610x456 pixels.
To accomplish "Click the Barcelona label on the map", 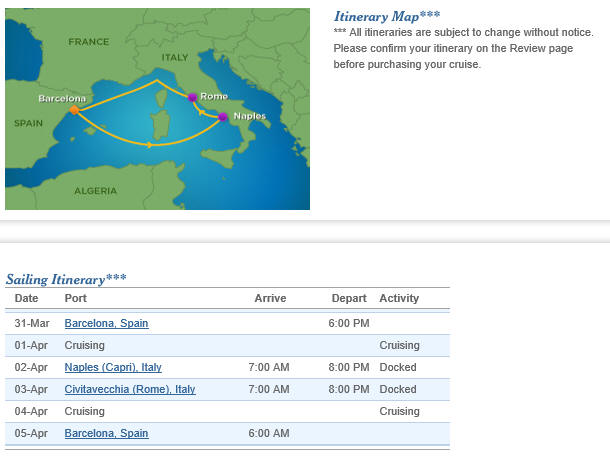I will [62, 98].
